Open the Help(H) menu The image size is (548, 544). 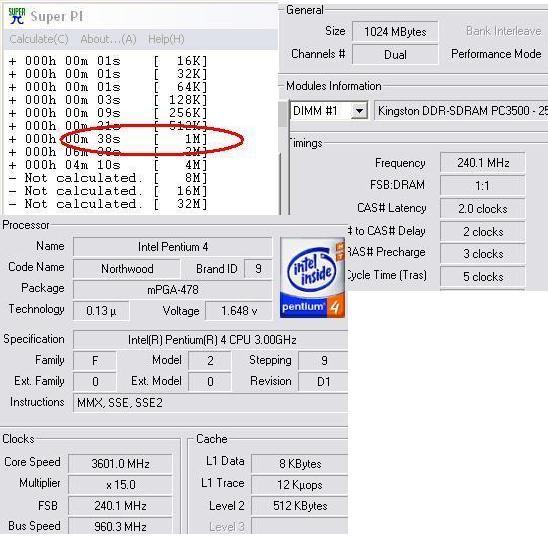[x=166, y=39]
